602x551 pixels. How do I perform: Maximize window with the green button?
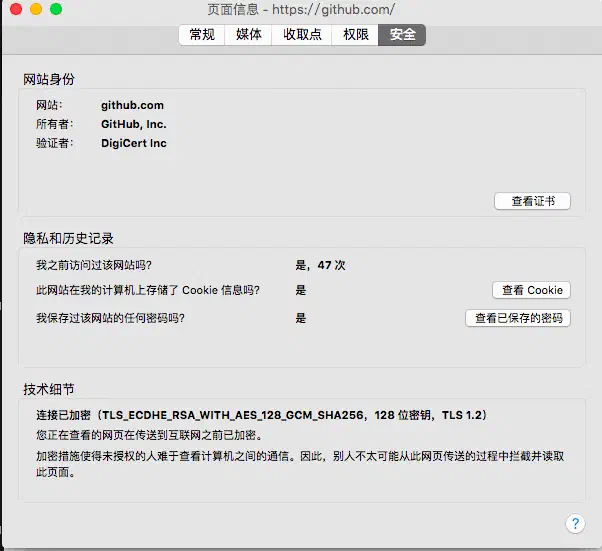click(x=56, y=9)
